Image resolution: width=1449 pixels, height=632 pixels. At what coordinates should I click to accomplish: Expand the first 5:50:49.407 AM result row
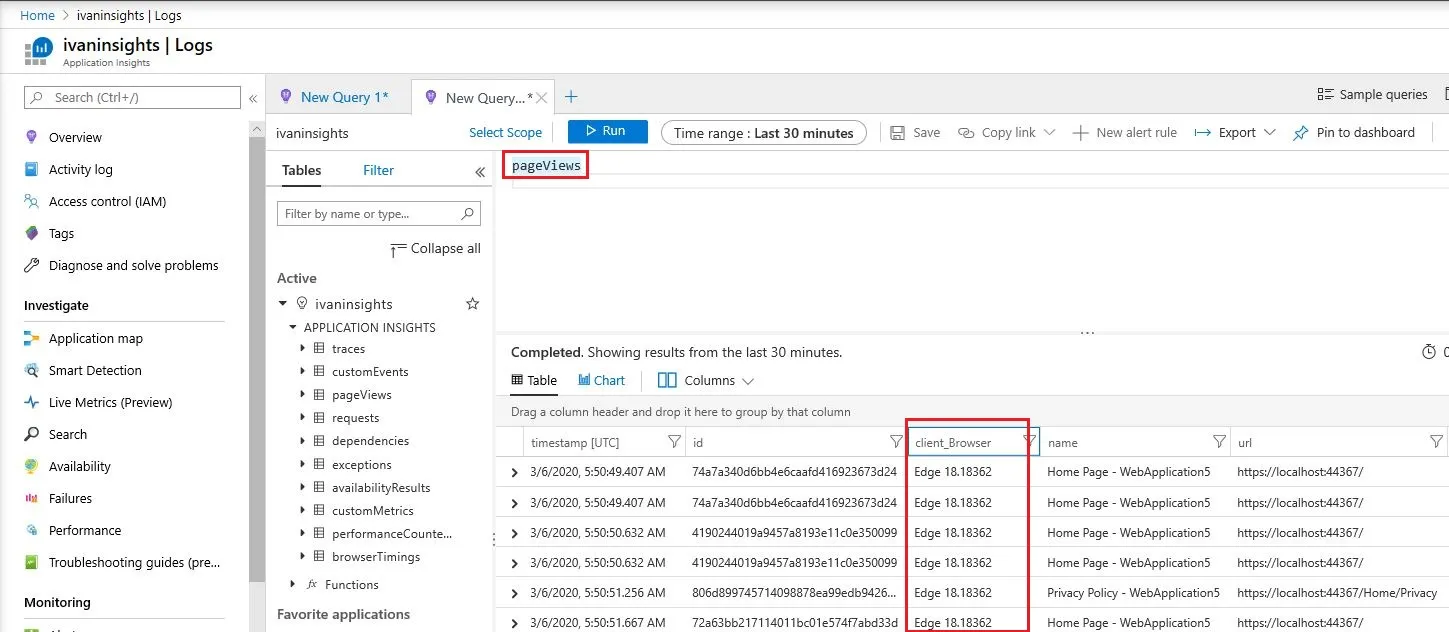click(x=514, y=472)
